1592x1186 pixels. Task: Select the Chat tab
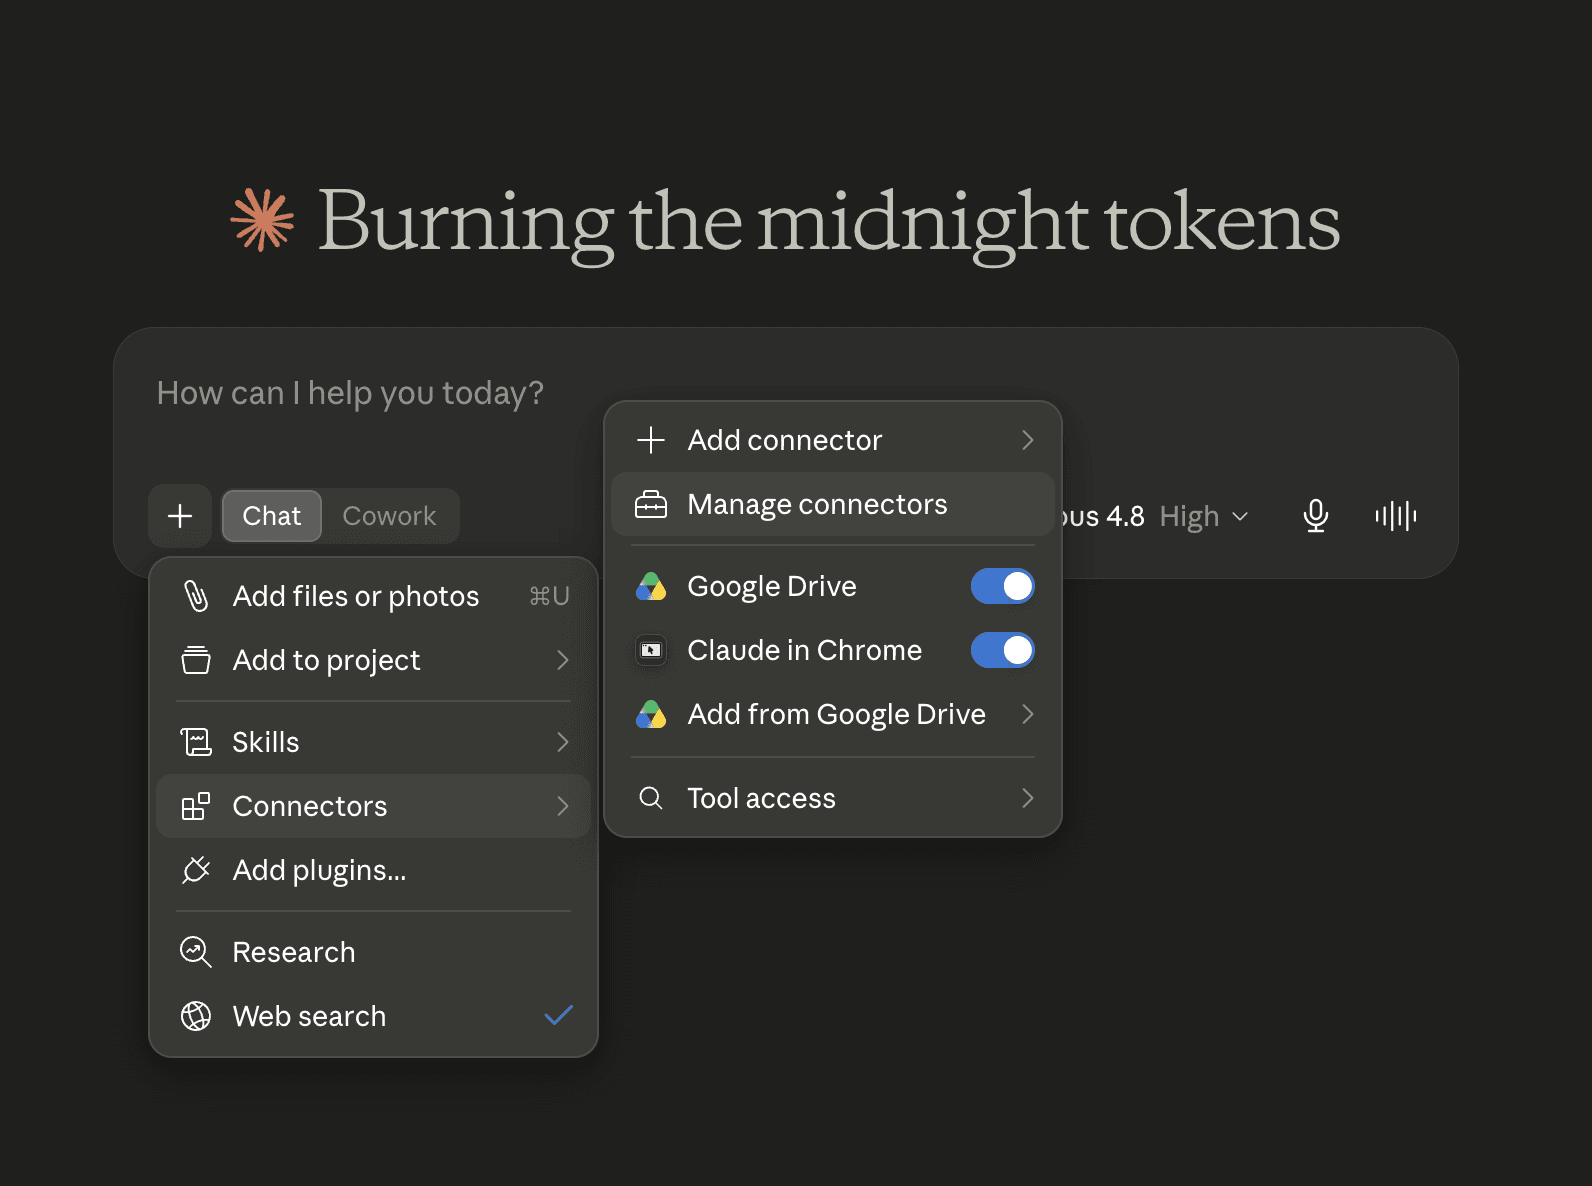click(271, 516)
